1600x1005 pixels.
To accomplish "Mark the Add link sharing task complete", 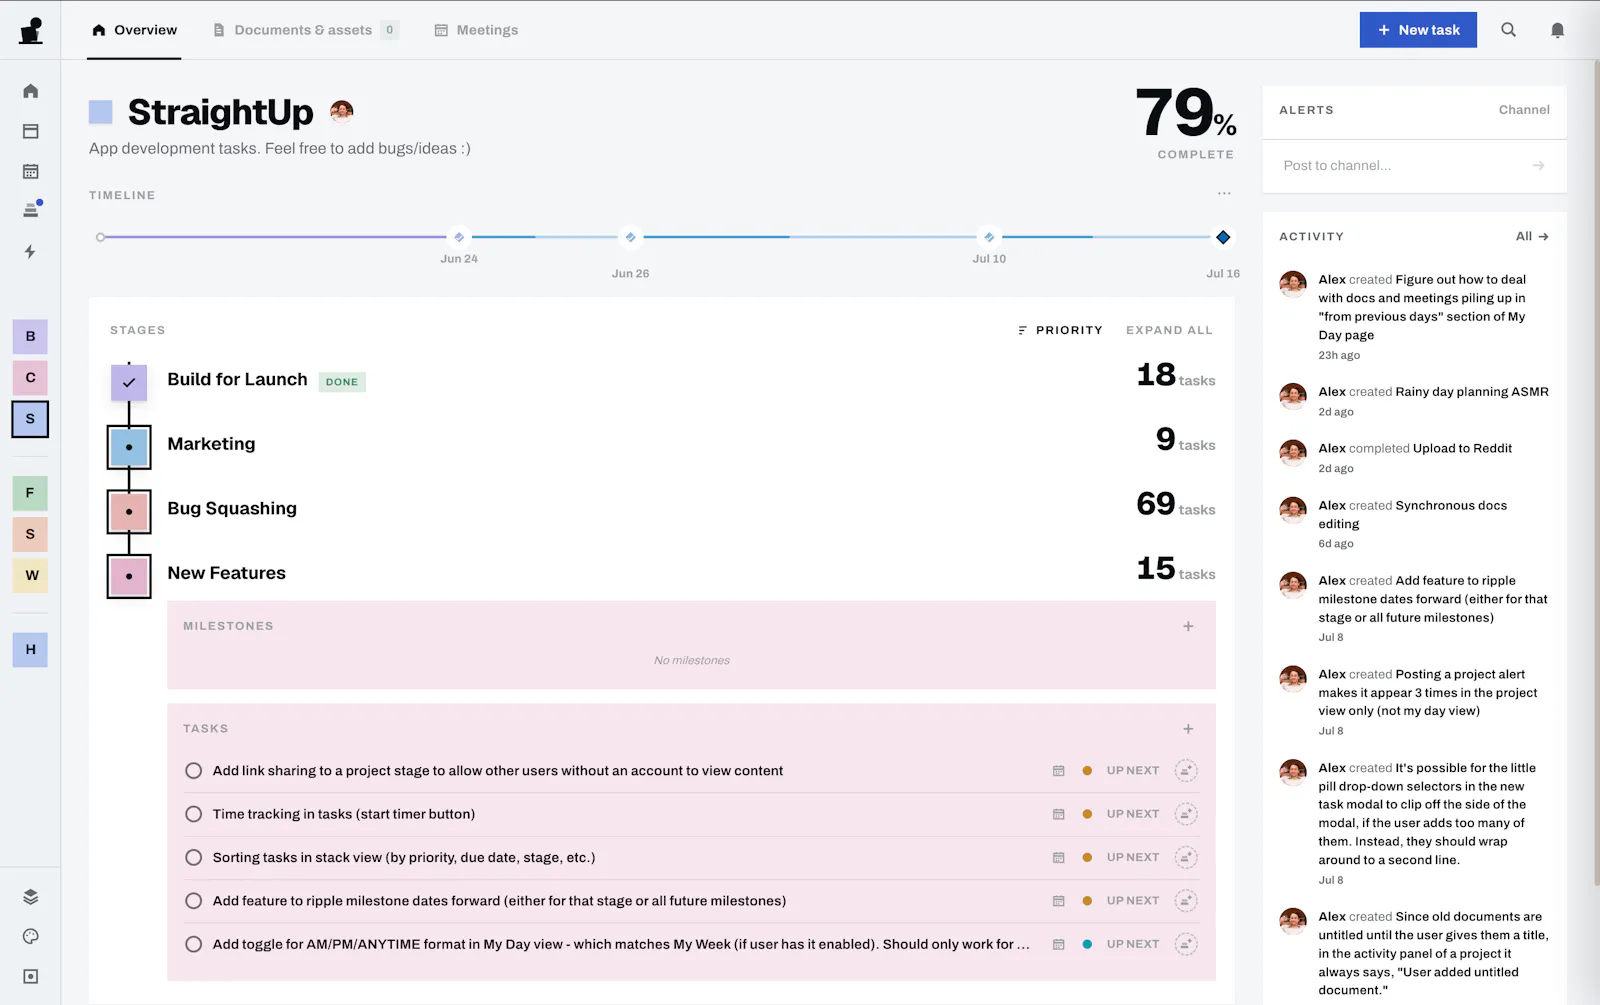I will tap(194, 771).
